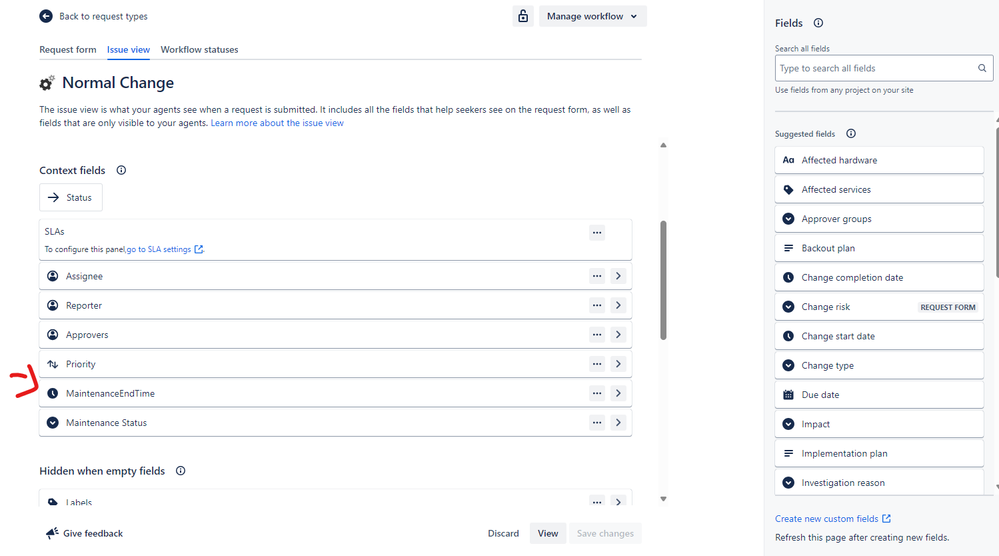
Task: Click the Maintenance Status dropdown-type icon
Action: [53, 422]
